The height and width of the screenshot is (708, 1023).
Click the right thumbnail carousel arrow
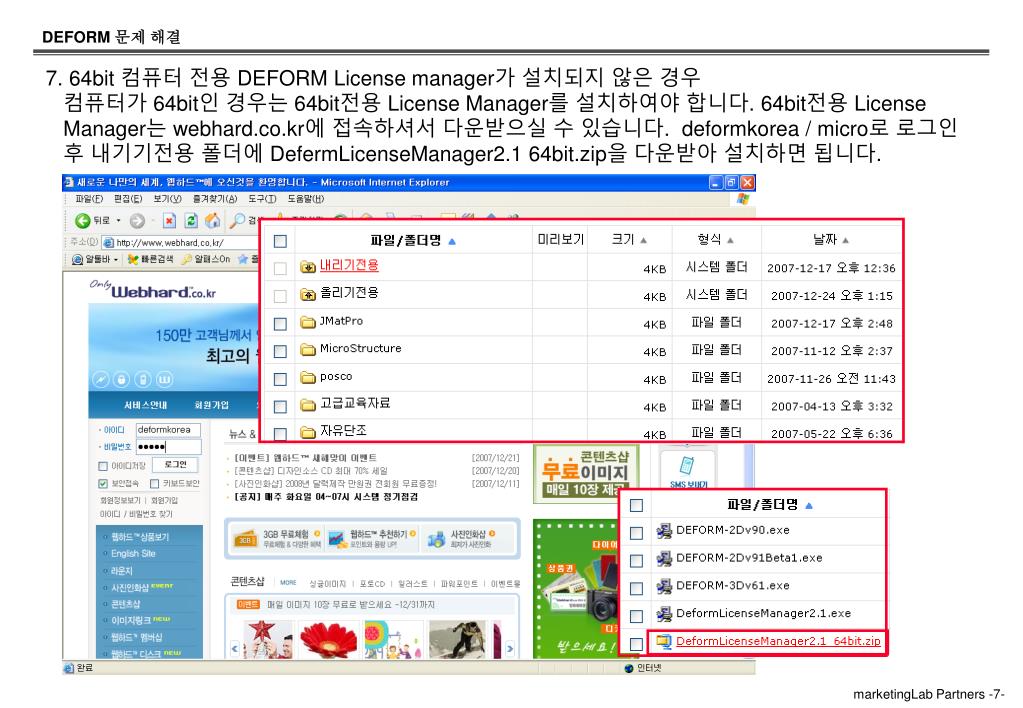coord(510,648)
